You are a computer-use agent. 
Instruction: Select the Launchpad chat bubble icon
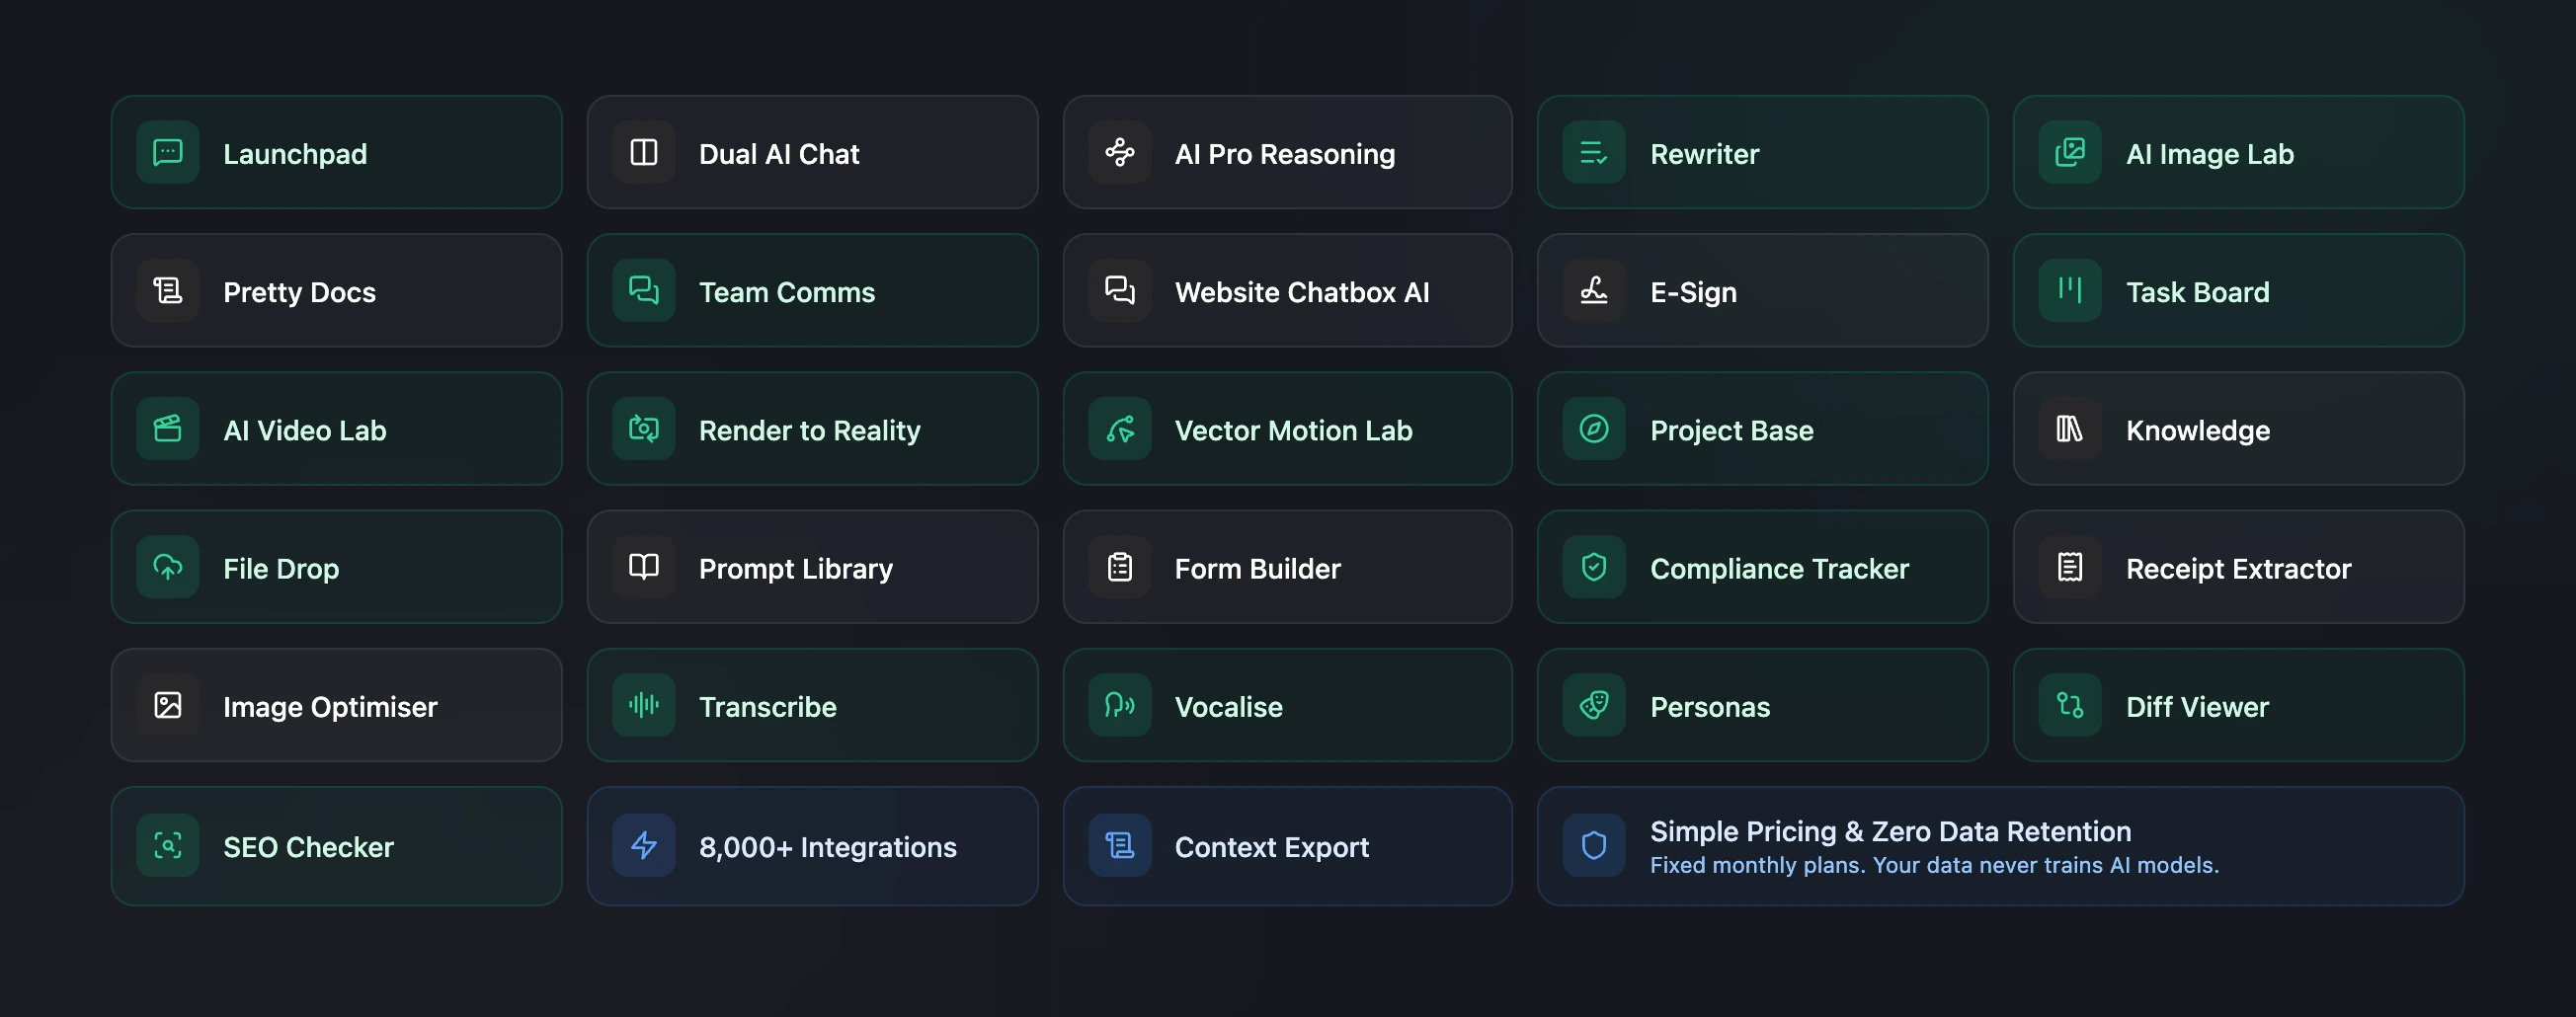(168, 153)
